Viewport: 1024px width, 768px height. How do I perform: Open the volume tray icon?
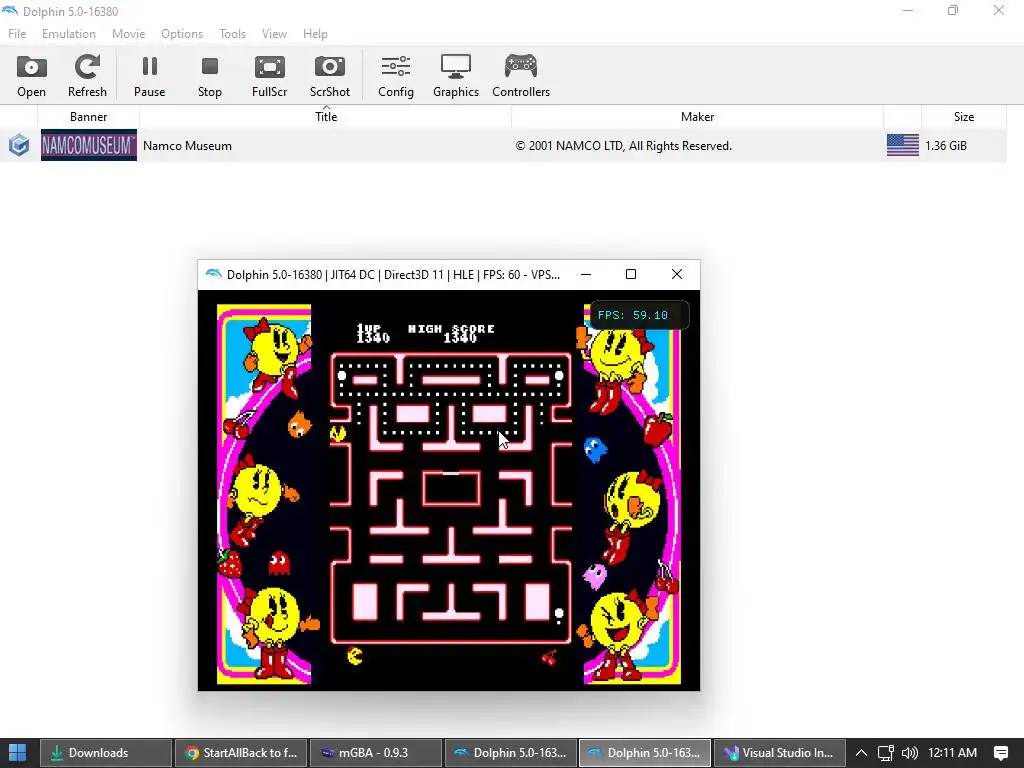click(x=909, y=753)
